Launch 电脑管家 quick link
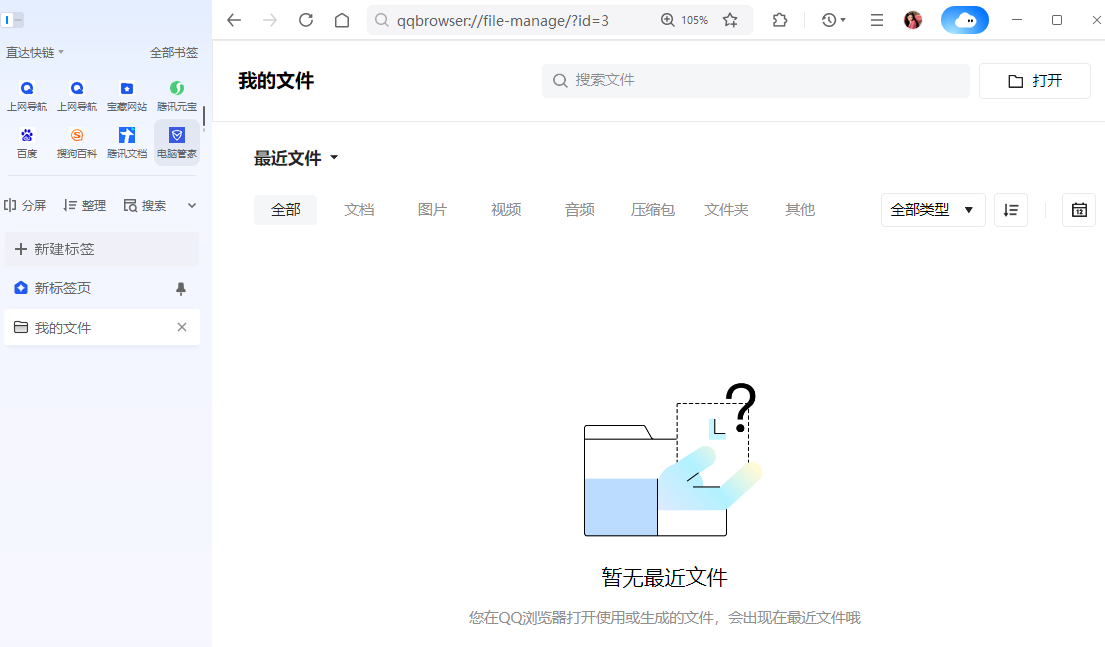 coord(176,141)
